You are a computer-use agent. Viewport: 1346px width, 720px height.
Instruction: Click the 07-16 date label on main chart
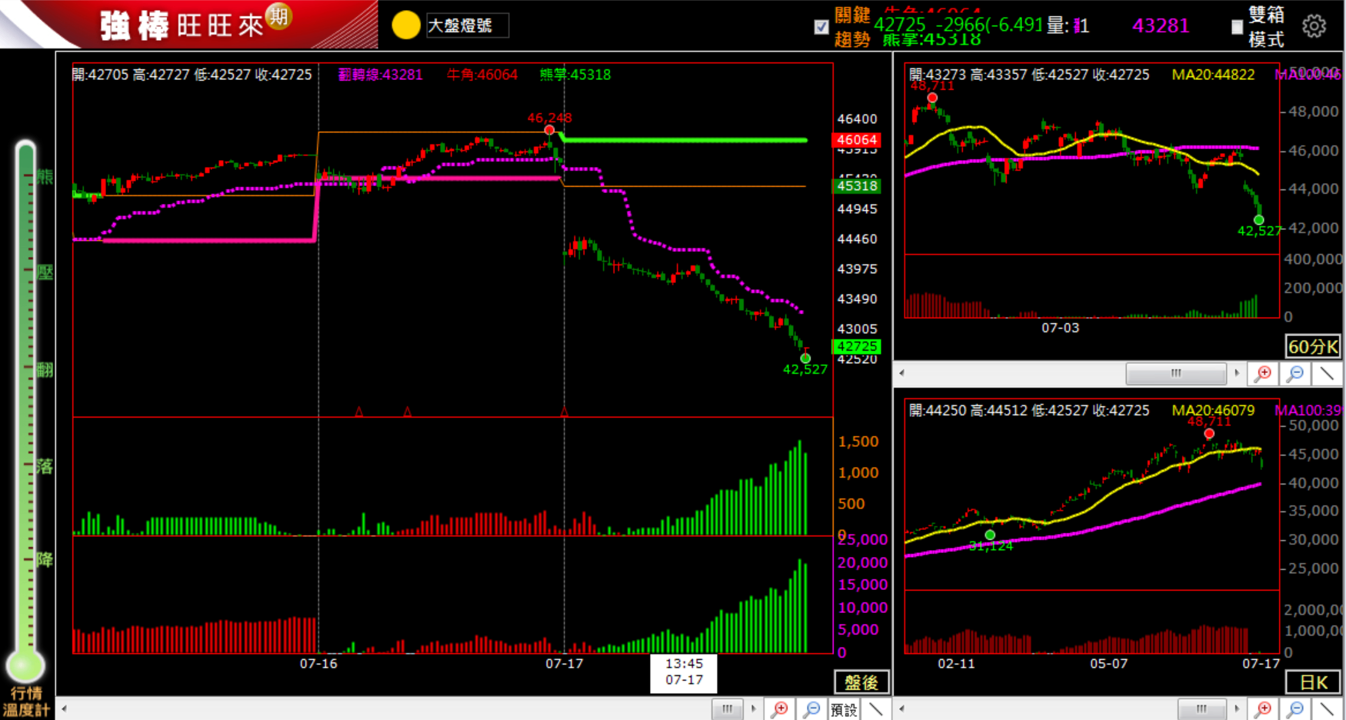point(319,663)
